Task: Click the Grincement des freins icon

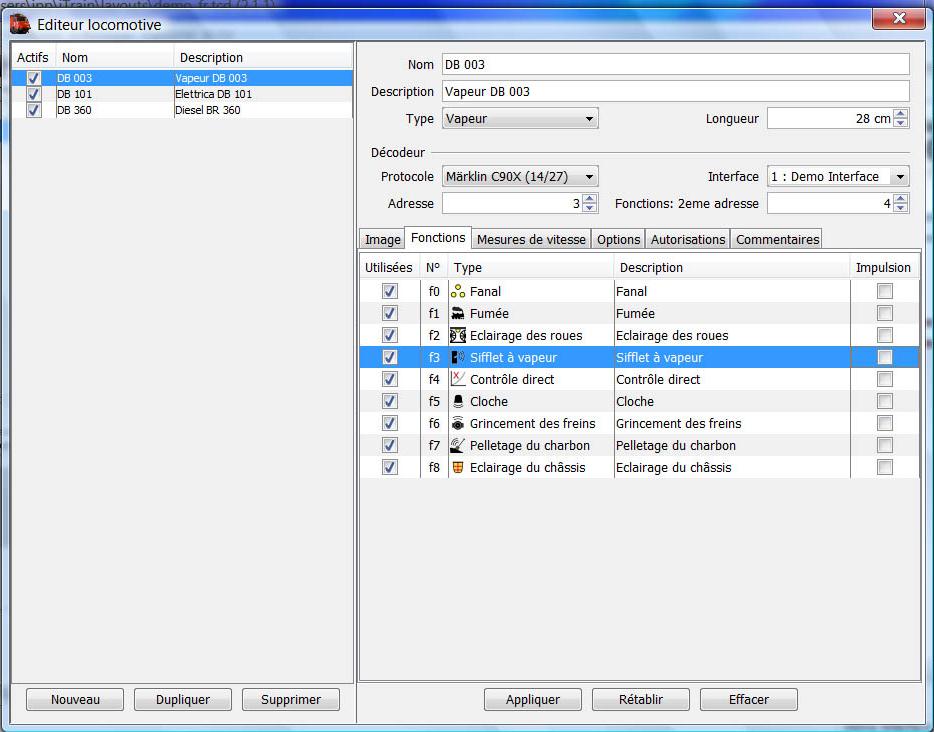Action: click(x=458, y=424)
